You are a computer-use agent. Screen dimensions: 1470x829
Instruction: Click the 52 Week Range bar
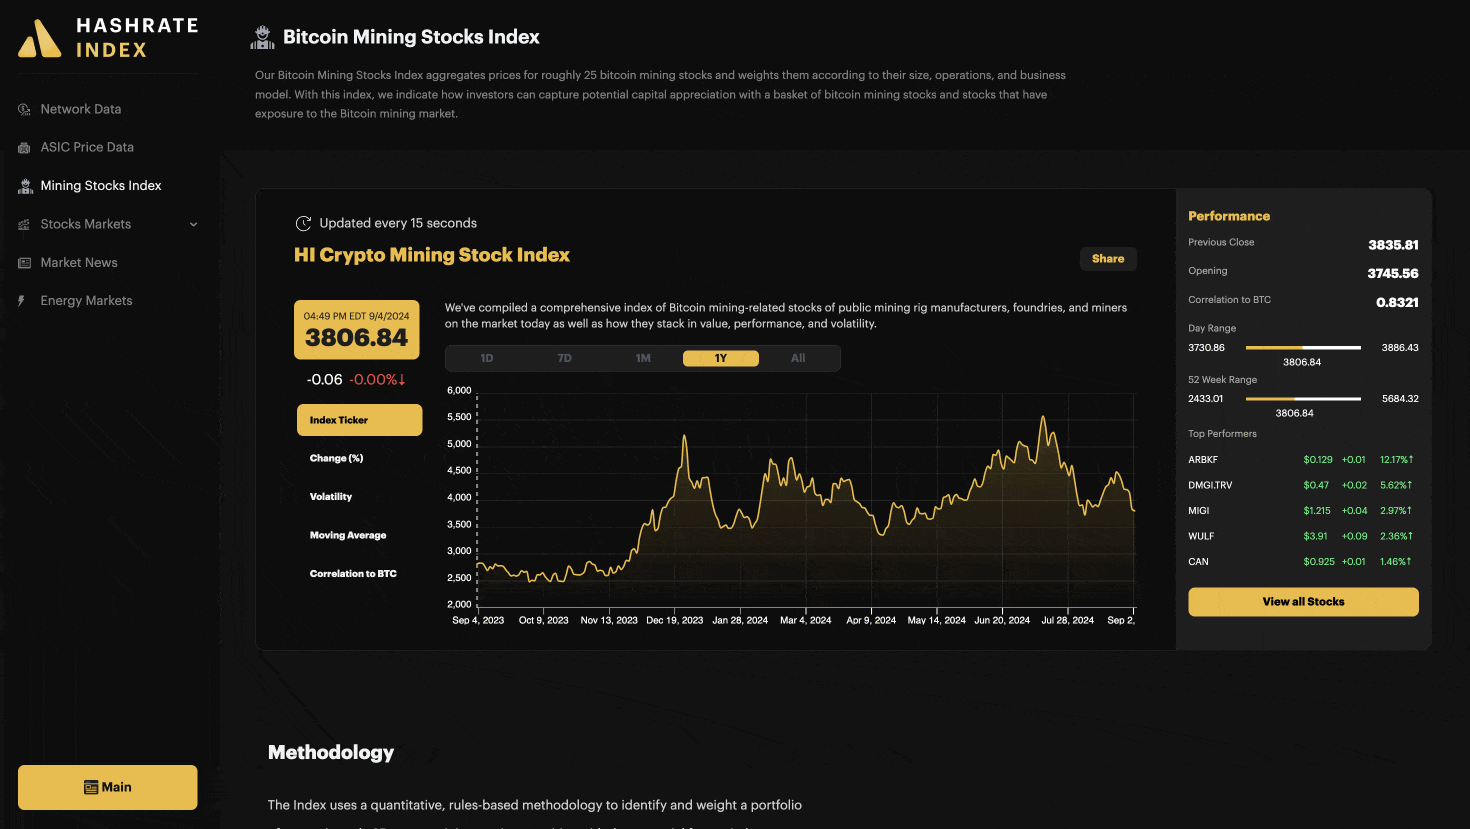tap(1303, 399)
